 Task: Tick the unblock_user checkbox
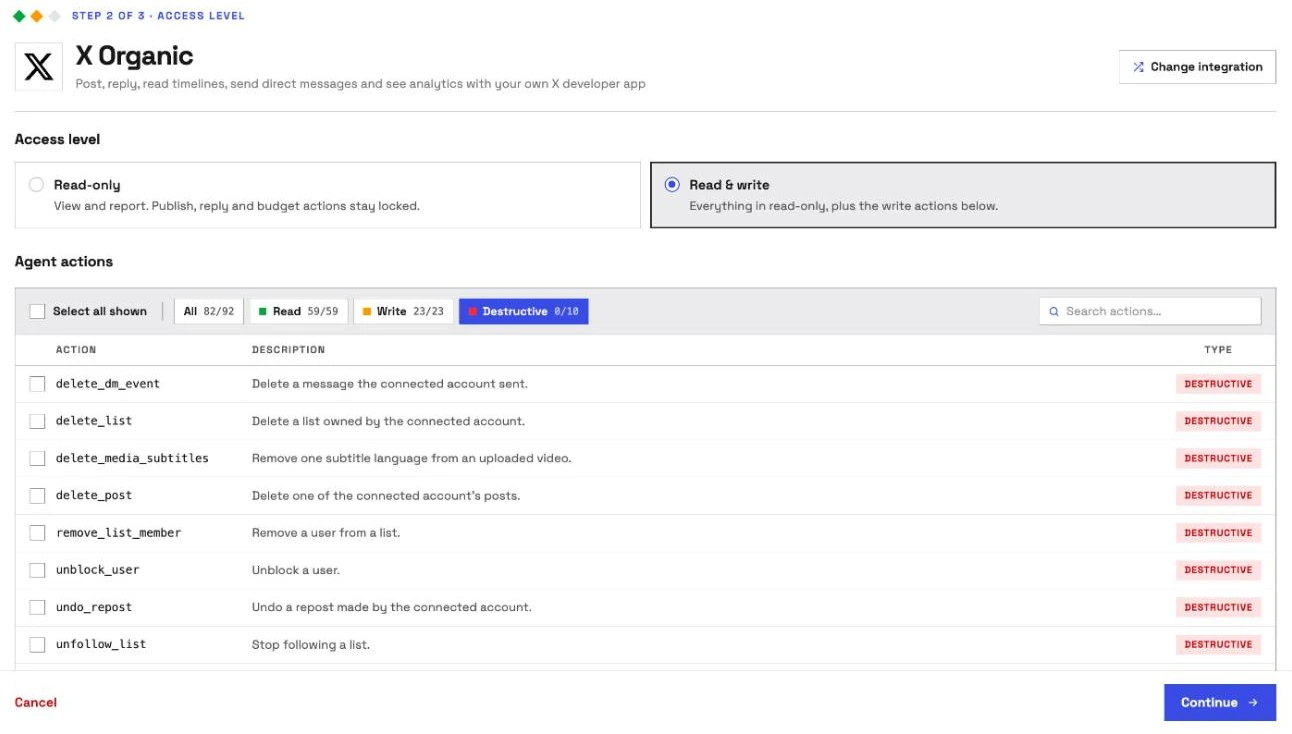[37, 570]
